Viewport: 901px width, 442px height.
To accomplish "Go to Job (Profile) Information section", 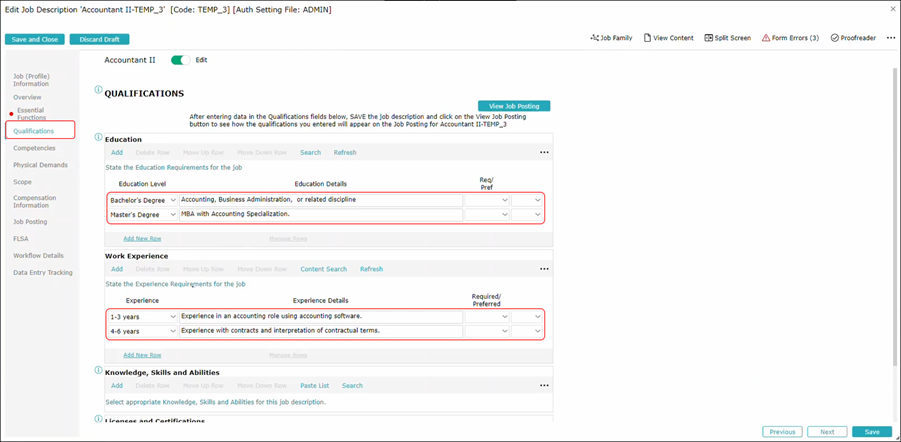I will pos(31,80).
